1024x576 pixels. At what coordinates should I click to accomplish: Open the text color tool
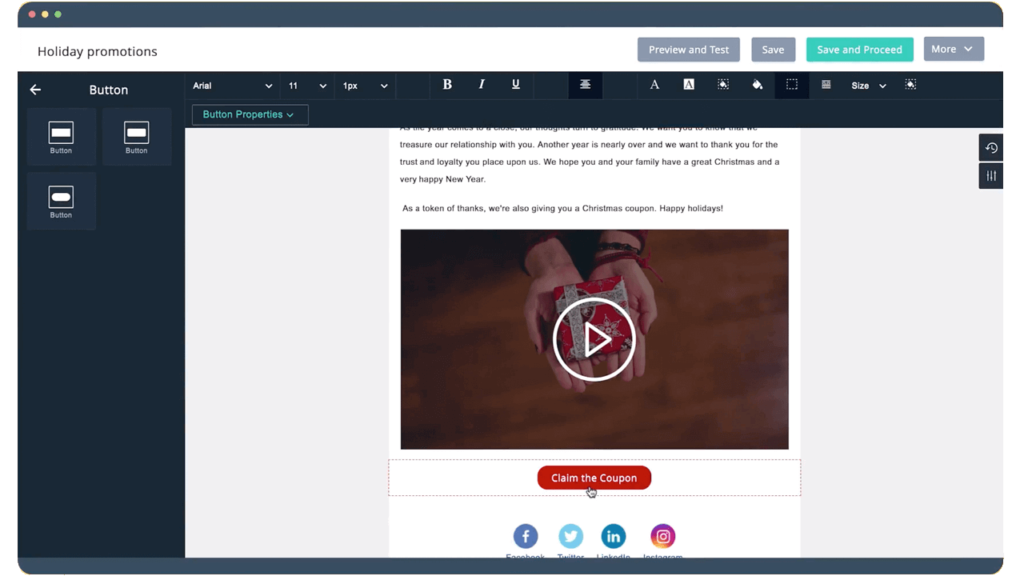point(654,84)
